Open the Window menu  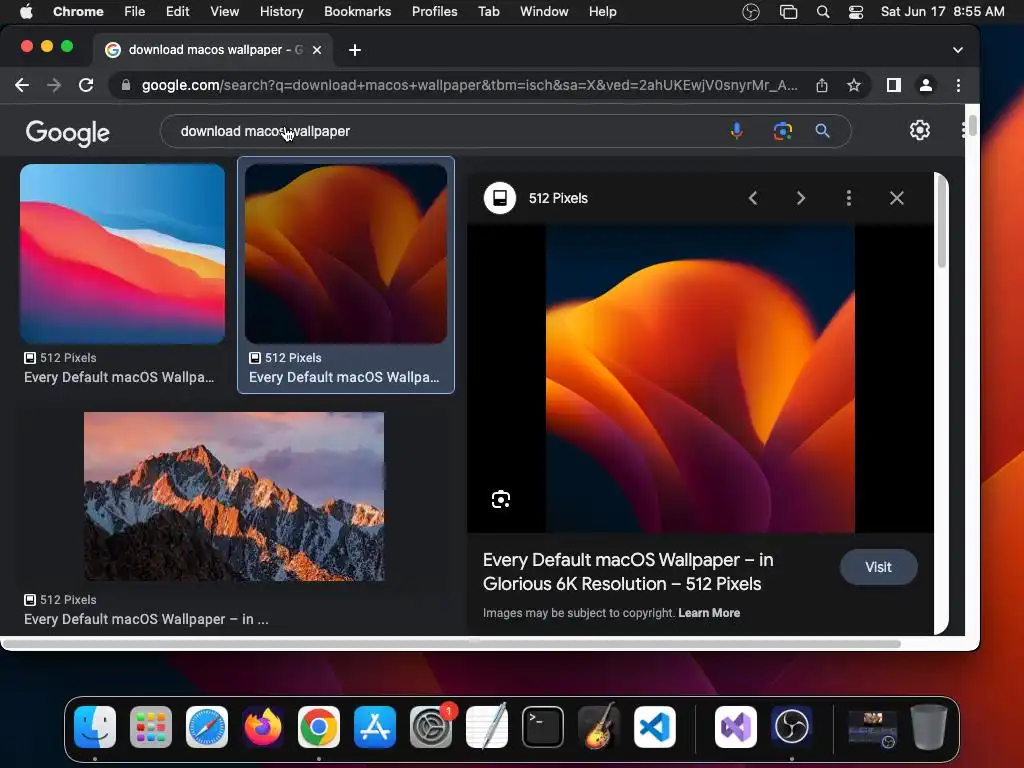(x=544, y=11)
